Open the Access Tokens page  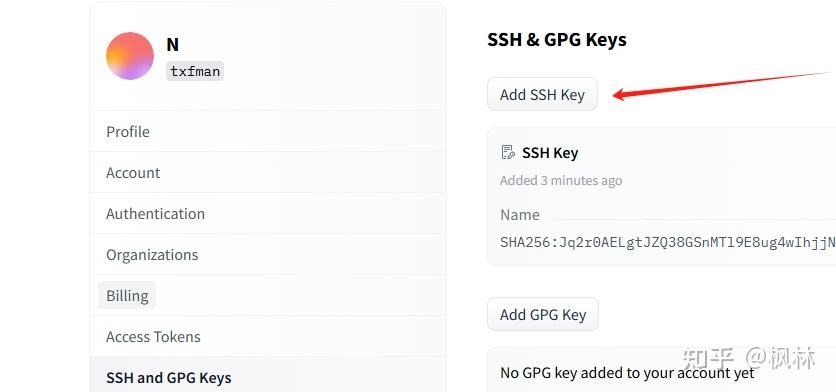tap(268, 337)
